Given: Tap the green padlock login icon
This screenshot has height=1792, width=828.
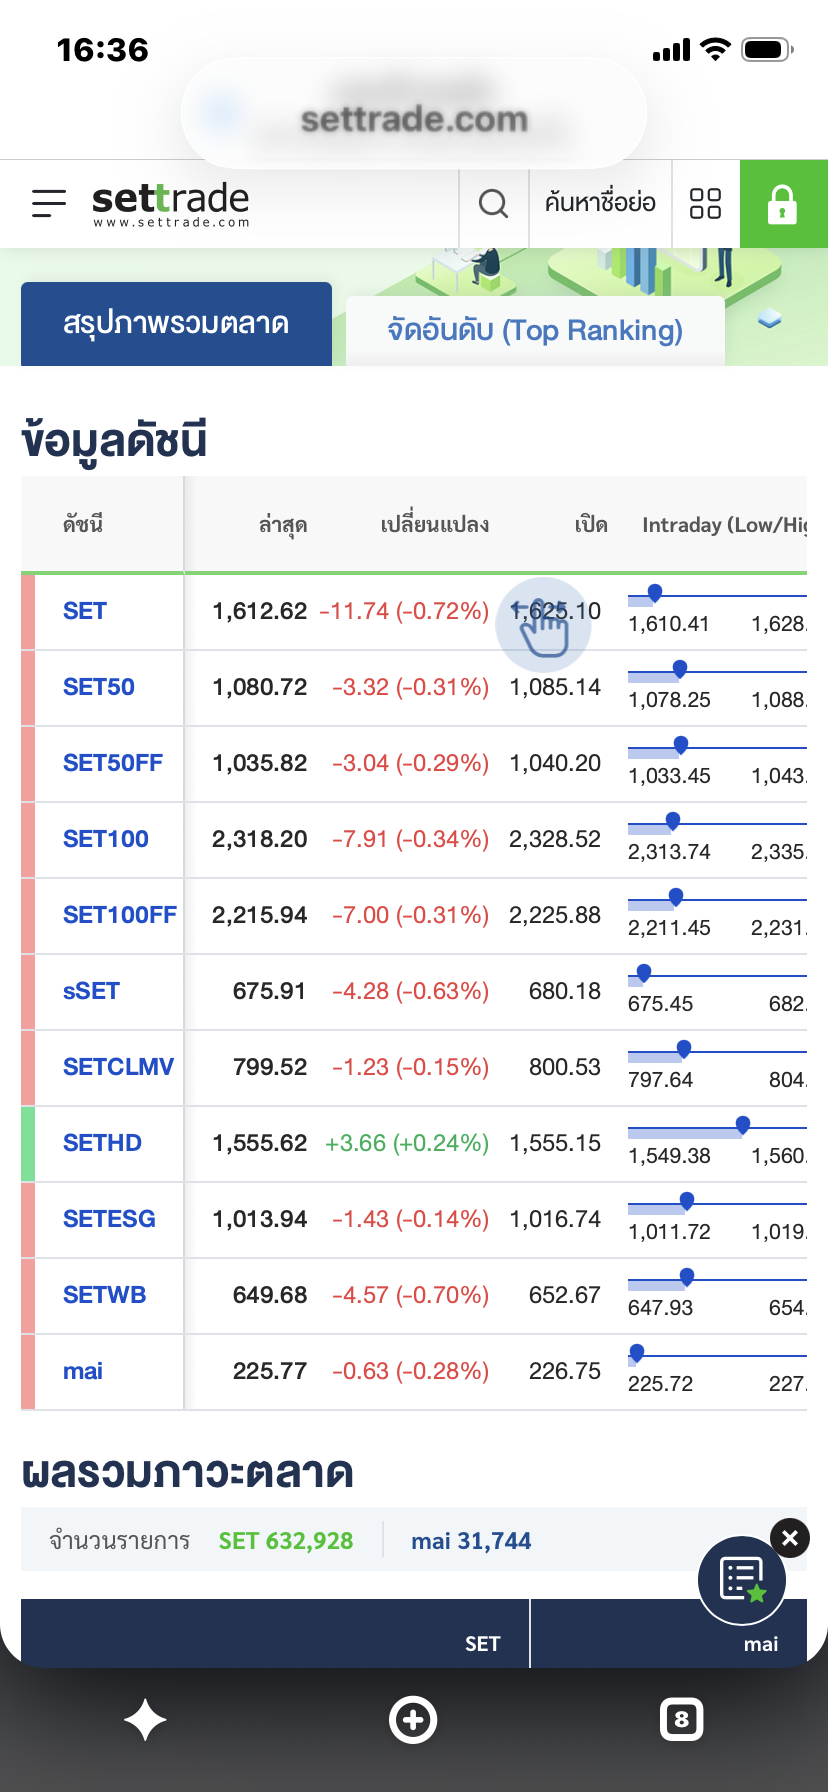Looking at the screenshot, I should tap(783, 203).
